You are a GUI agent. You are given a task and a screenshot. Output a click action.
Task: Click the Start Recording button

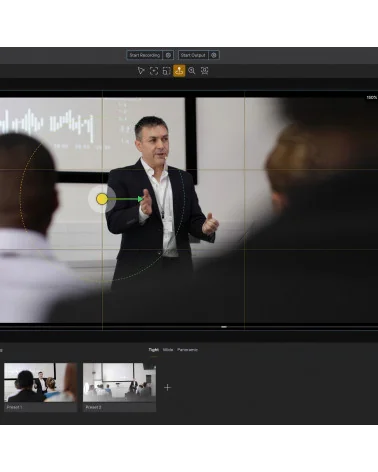pos(144,55)
